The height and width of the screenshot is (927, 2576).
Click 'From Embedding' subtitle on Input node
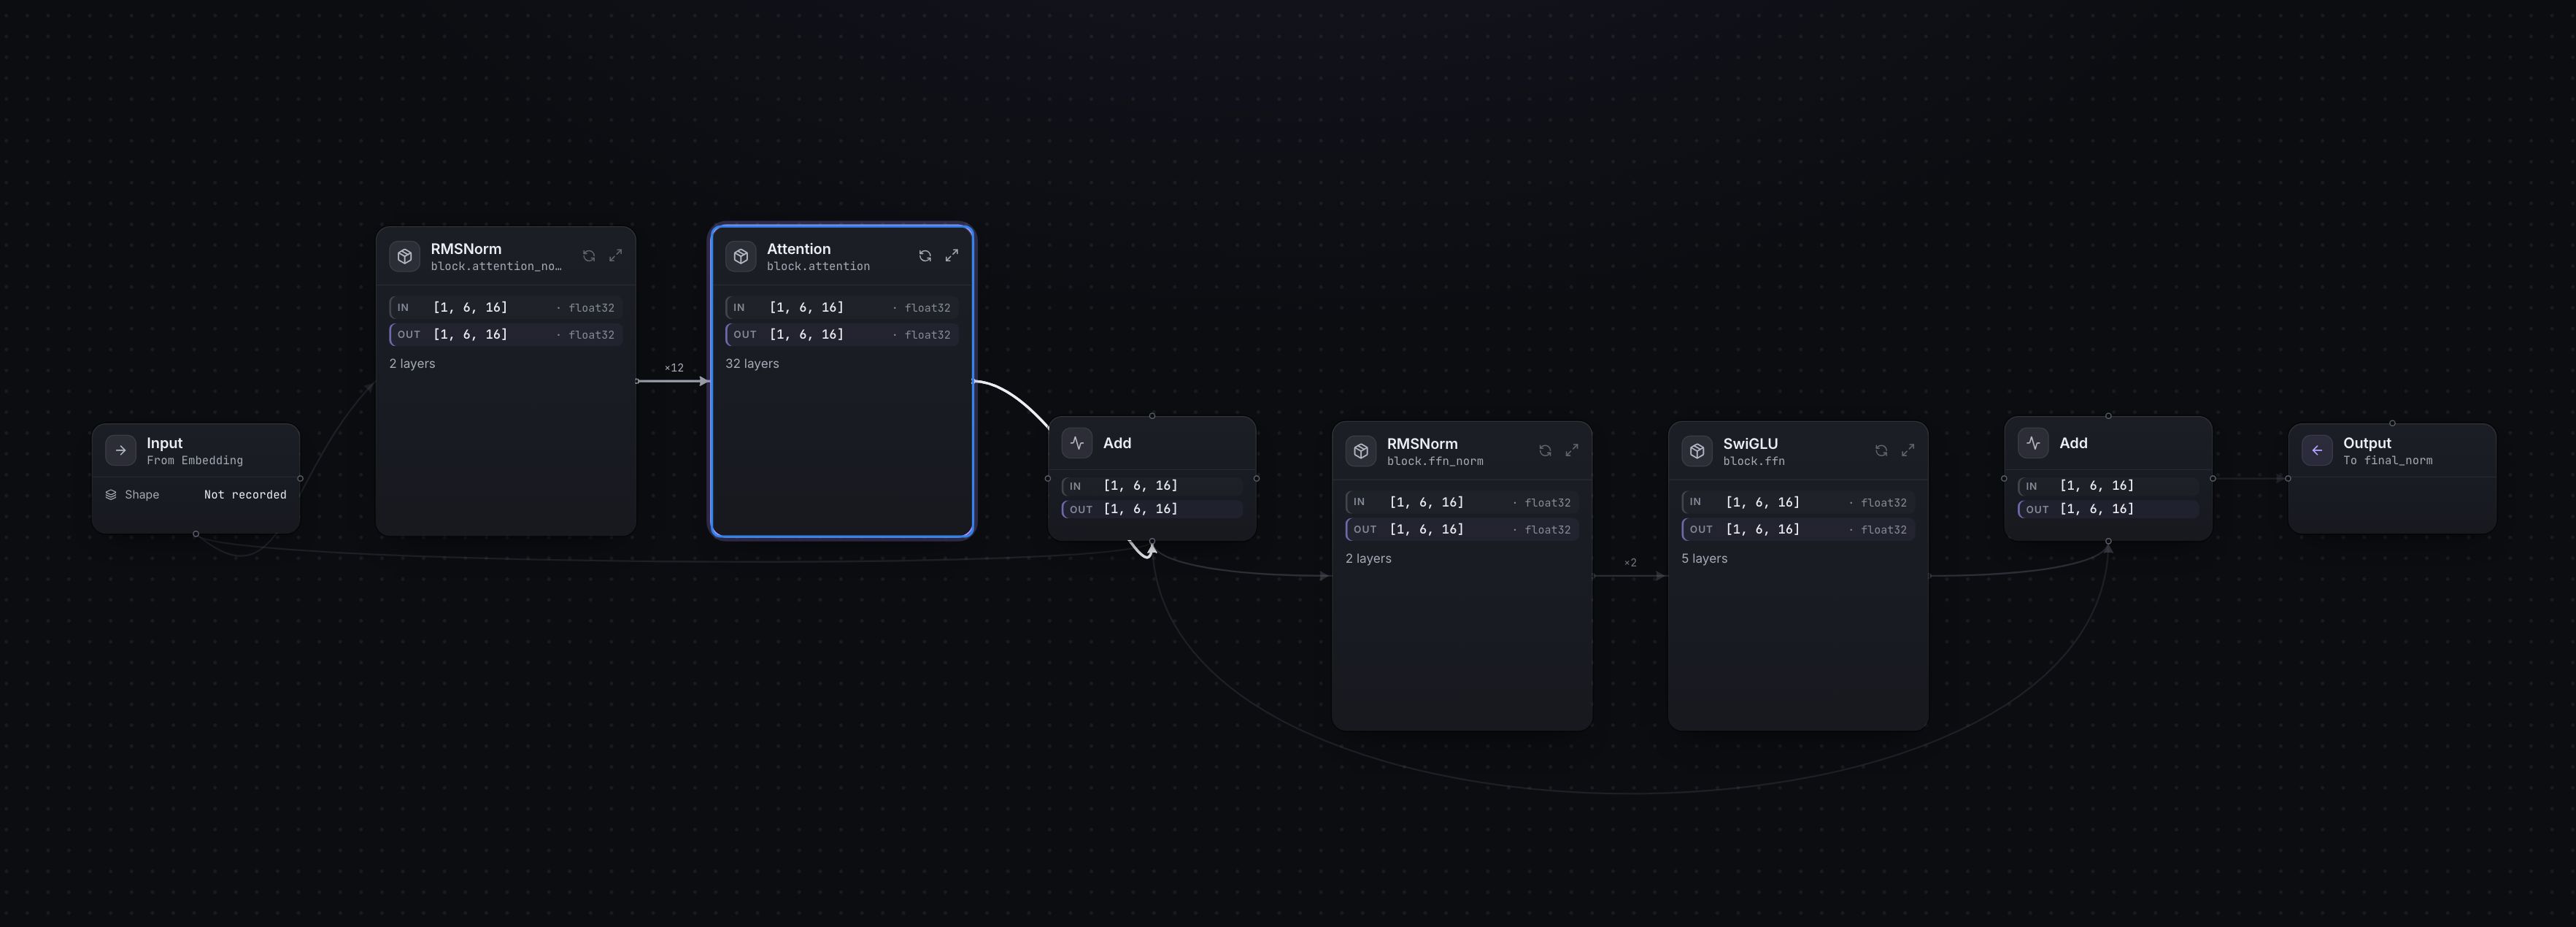pos(194,461)
